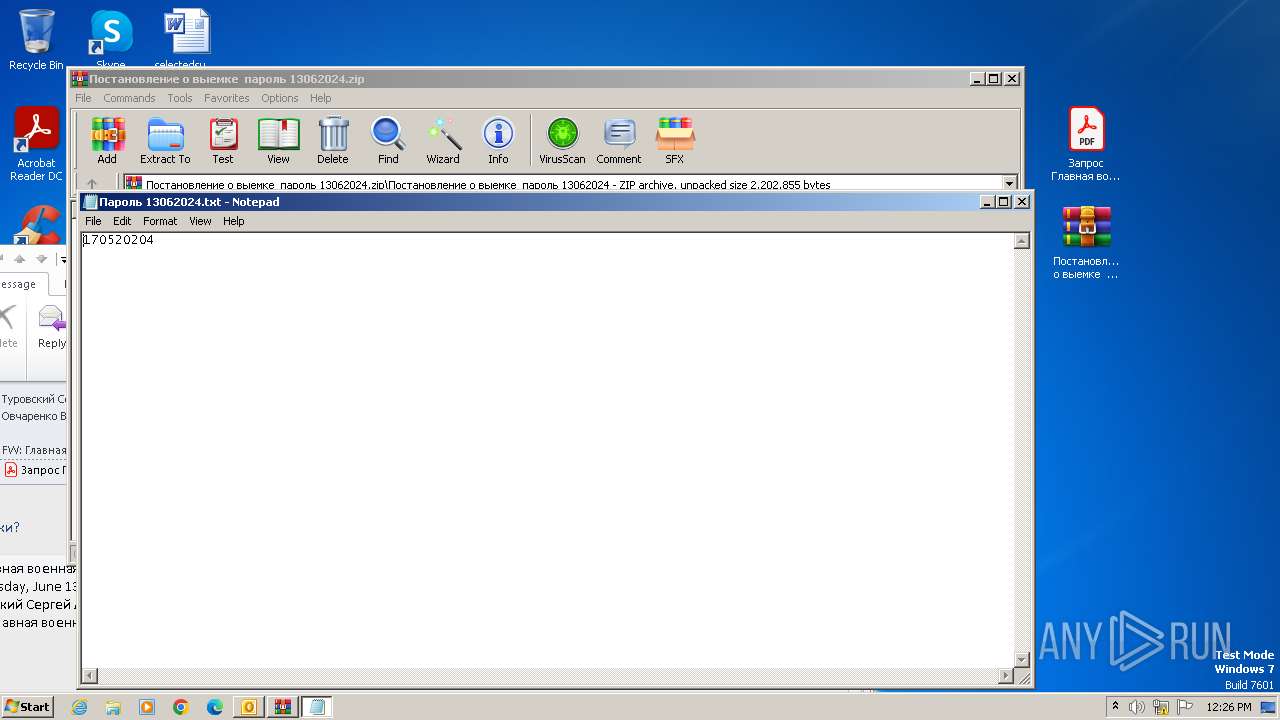Switch to Outlook in taskbar

[249, 707]
